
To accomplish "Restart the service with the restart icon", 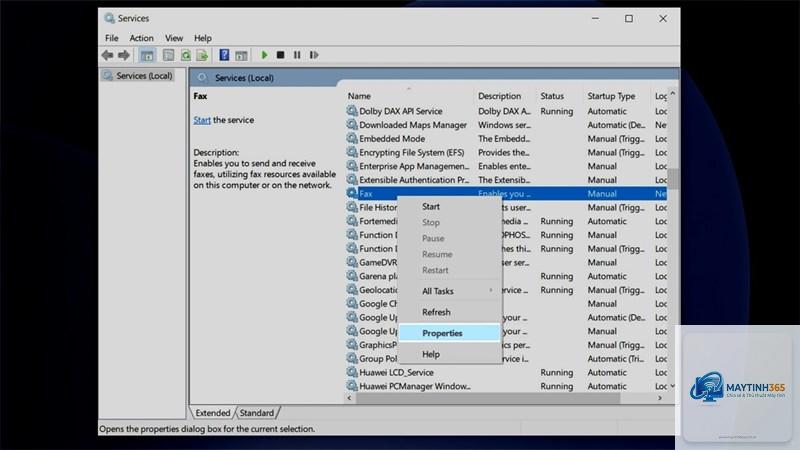I will pos(314,55).
